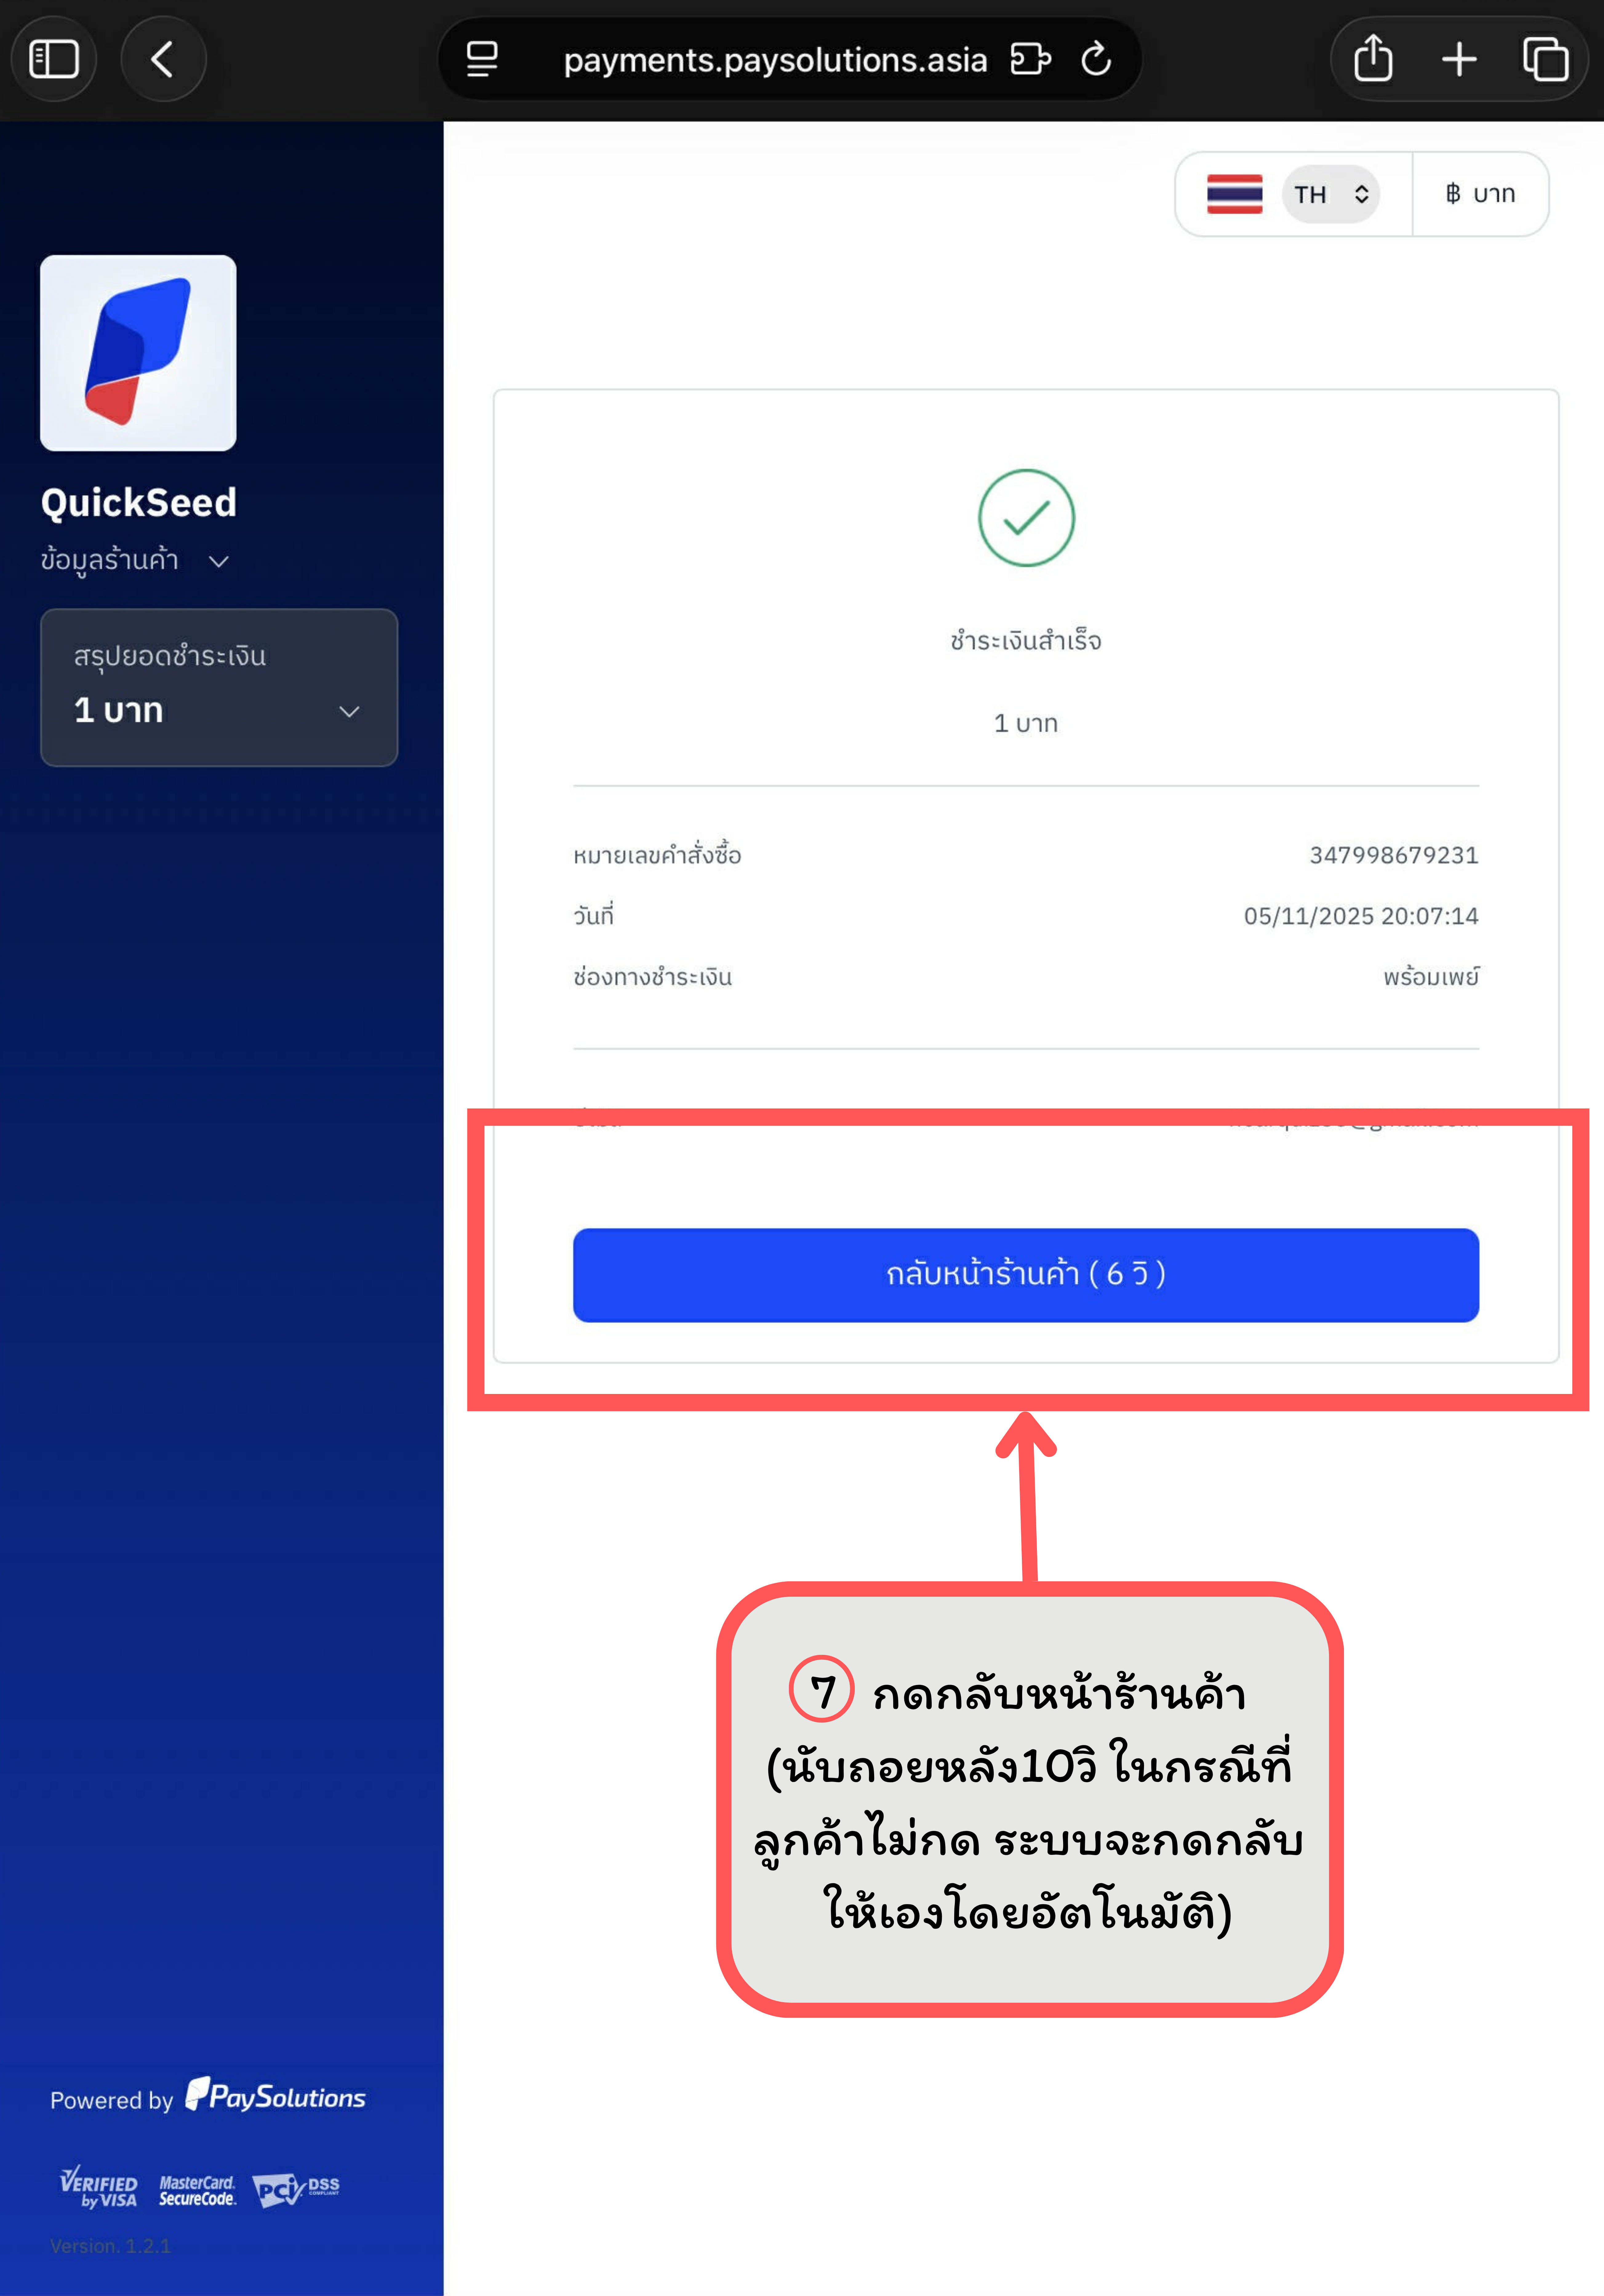Expand the สรุปยอดชำระเงิน 1 บาท summary
This screenshot has height=2296, width=1604.
pos(219,688)
